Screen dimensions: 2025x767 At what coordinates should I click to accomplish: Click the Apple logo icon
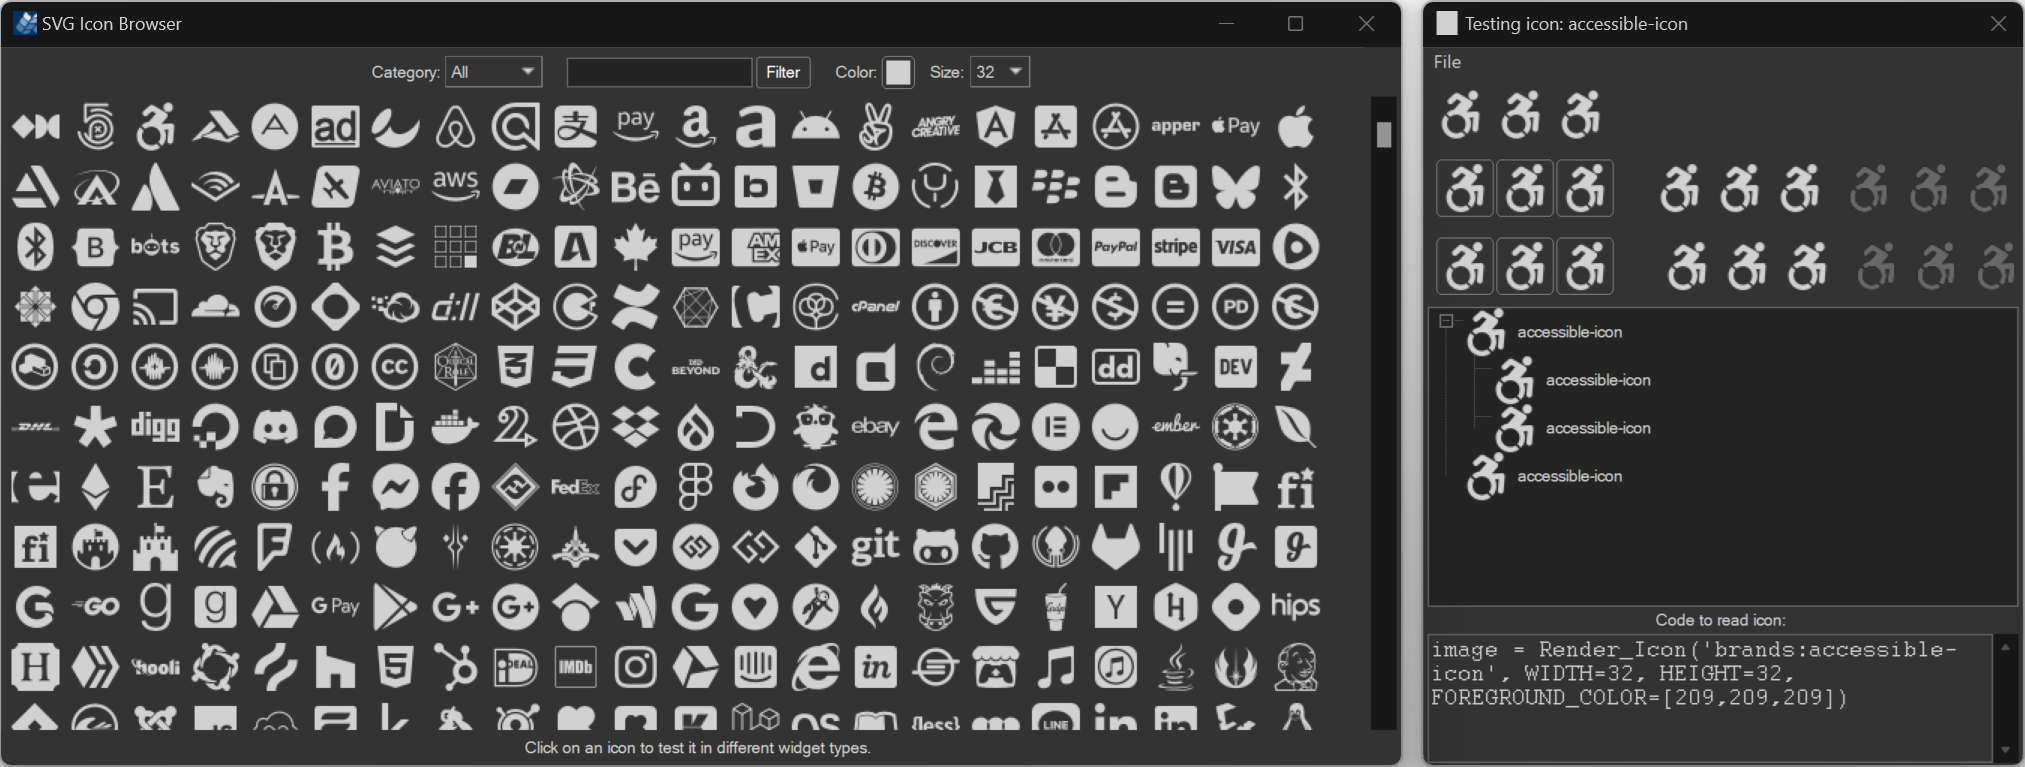coord(1295,127)
